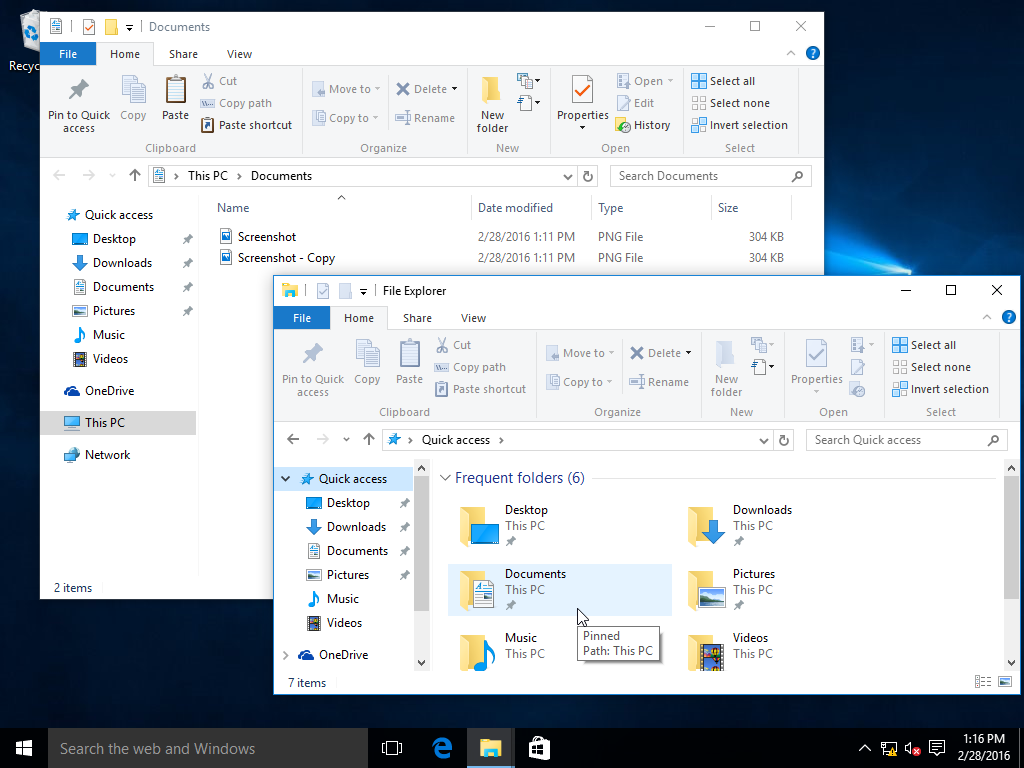The image size is (1024, 768).
Task: Go back in the File Explorer window
Action: [x=293, y=440]
